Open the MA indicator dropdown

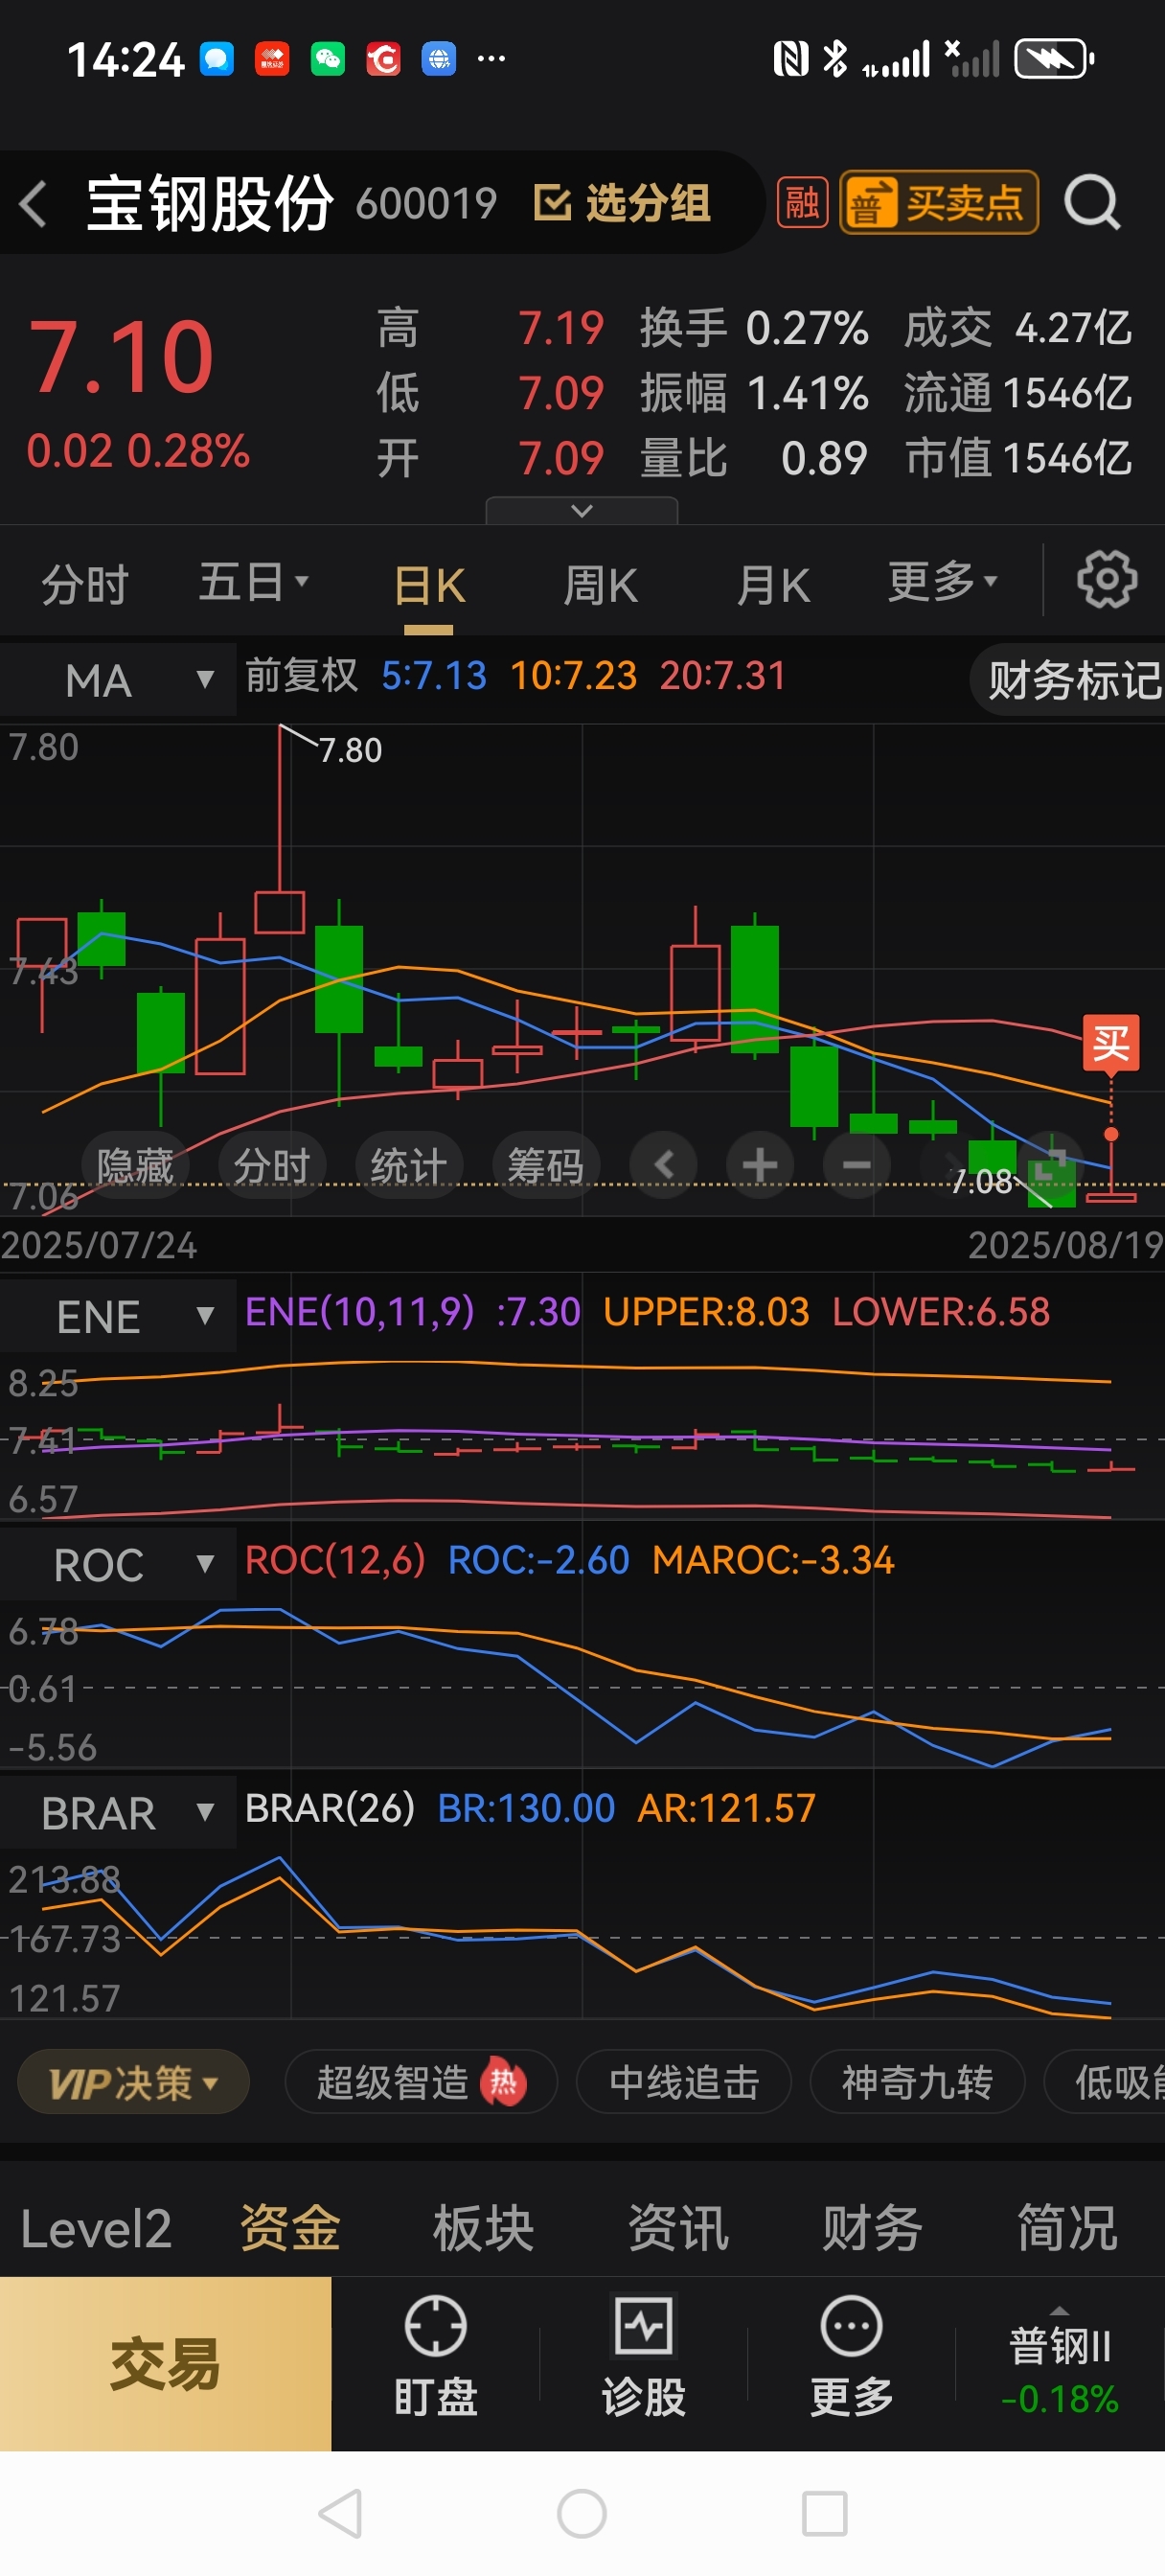[x=118, y=680]
